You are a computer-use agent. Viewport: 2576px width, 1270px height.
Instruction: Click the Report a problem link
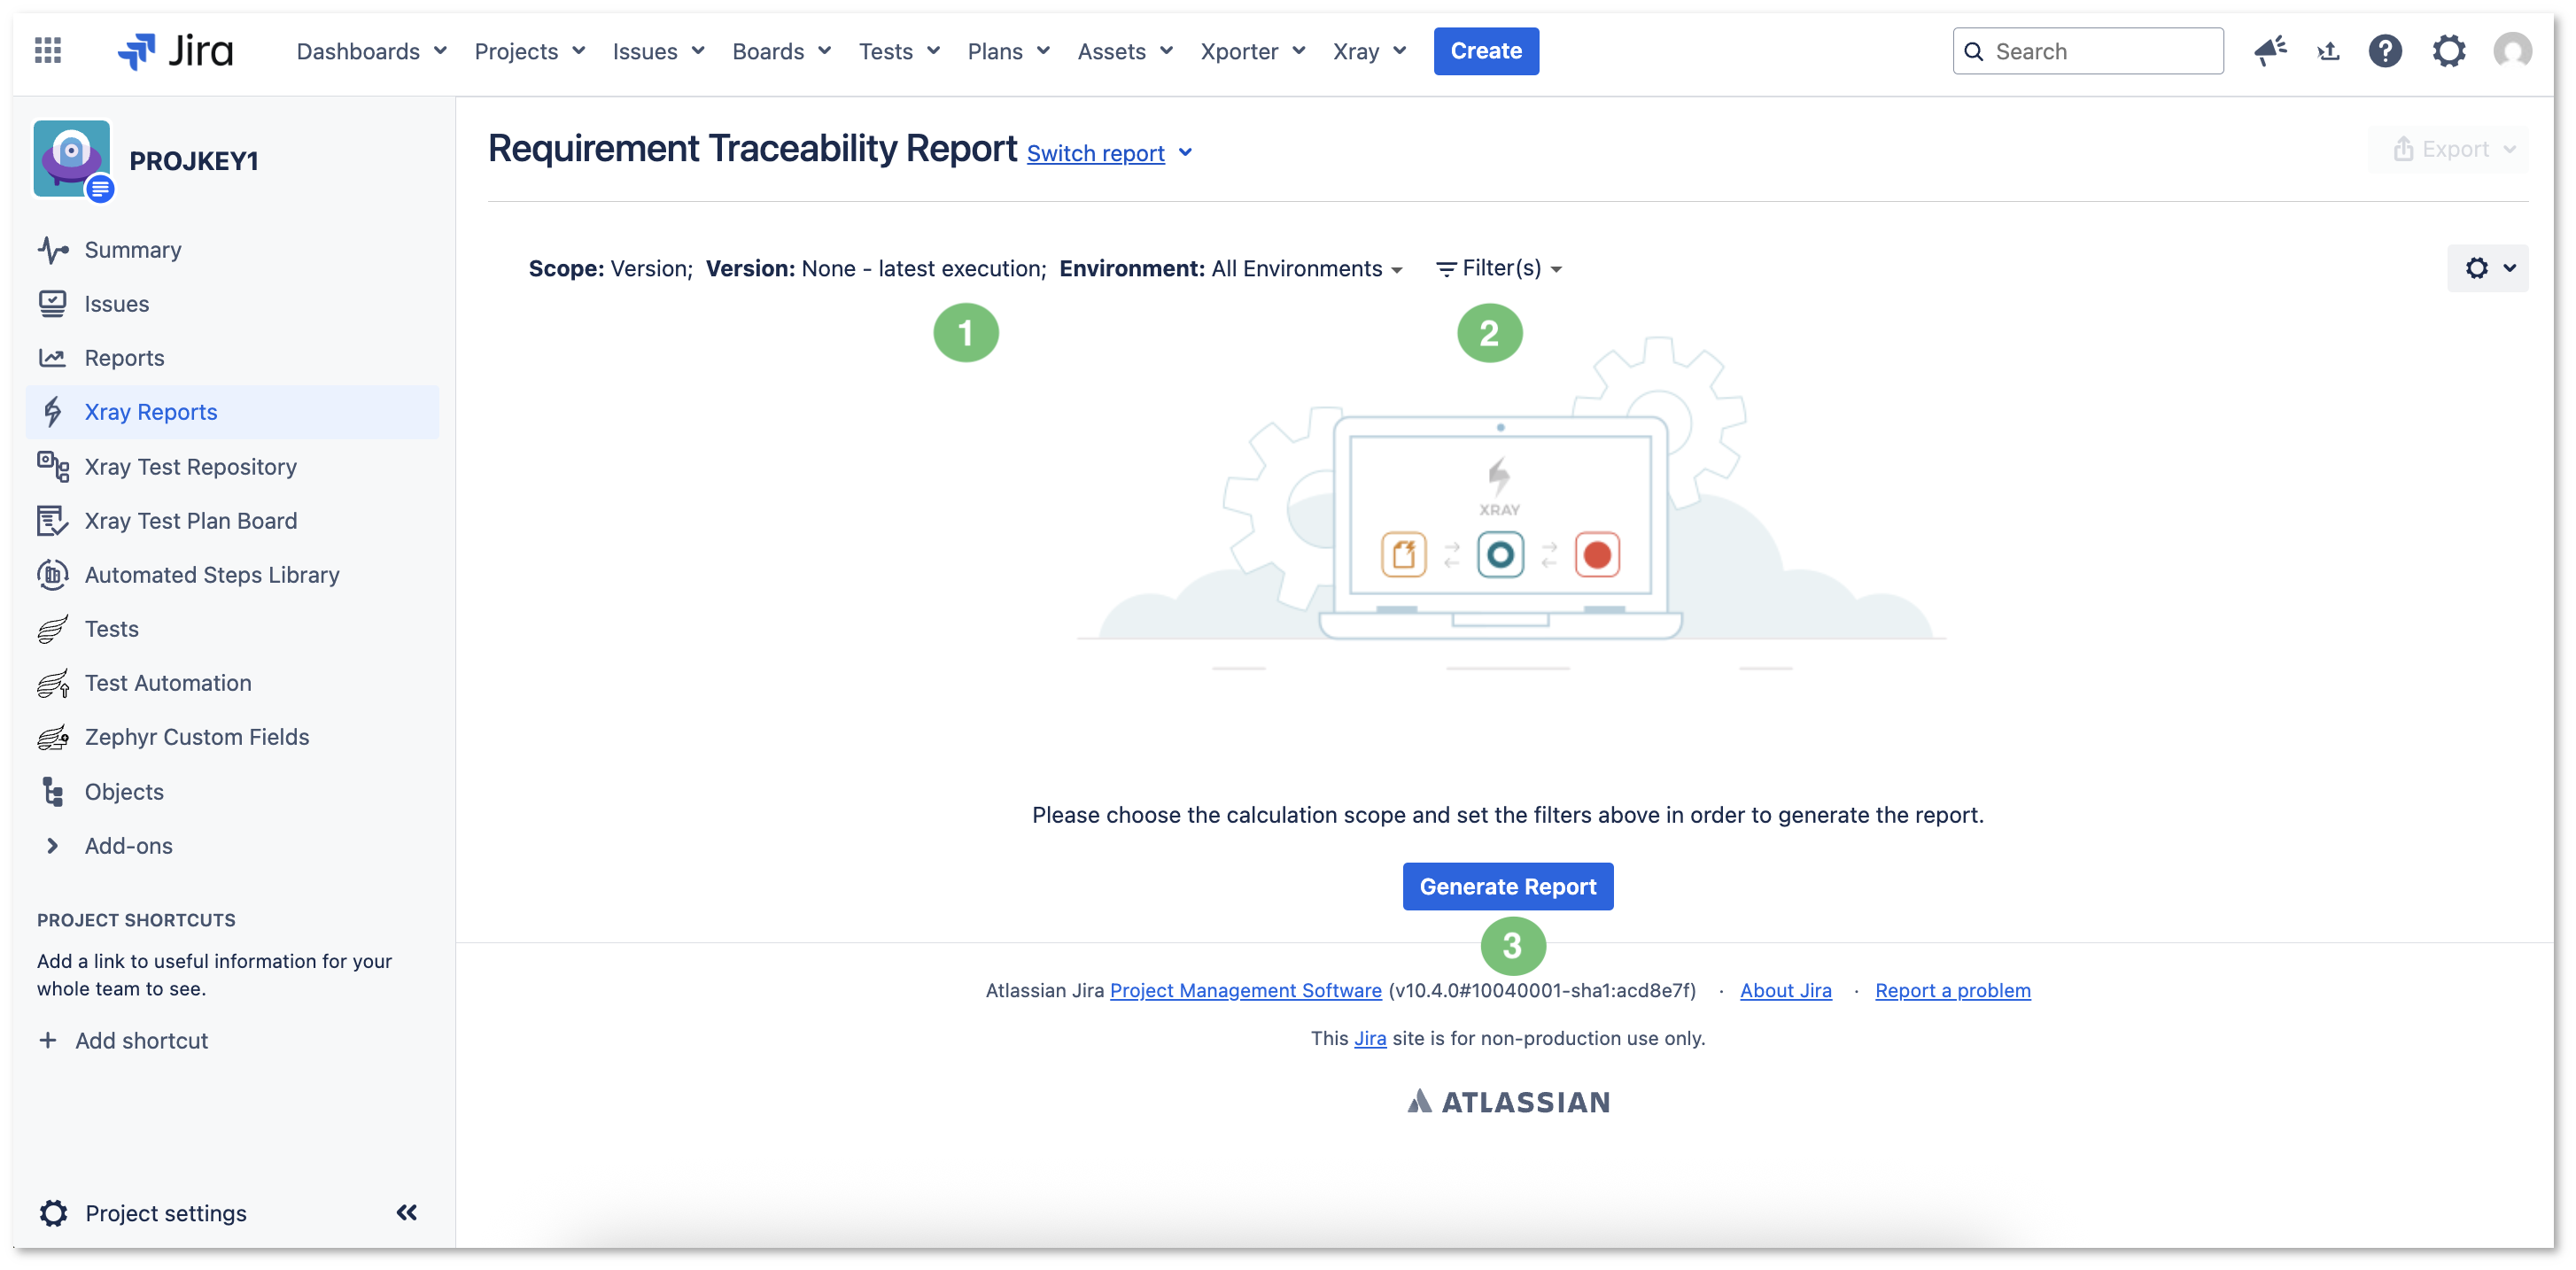click(1952, 990)
